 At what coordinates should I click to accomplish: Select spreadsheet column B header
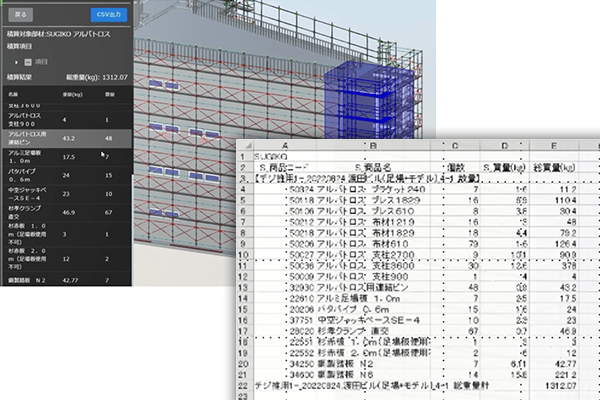point(373,146)
